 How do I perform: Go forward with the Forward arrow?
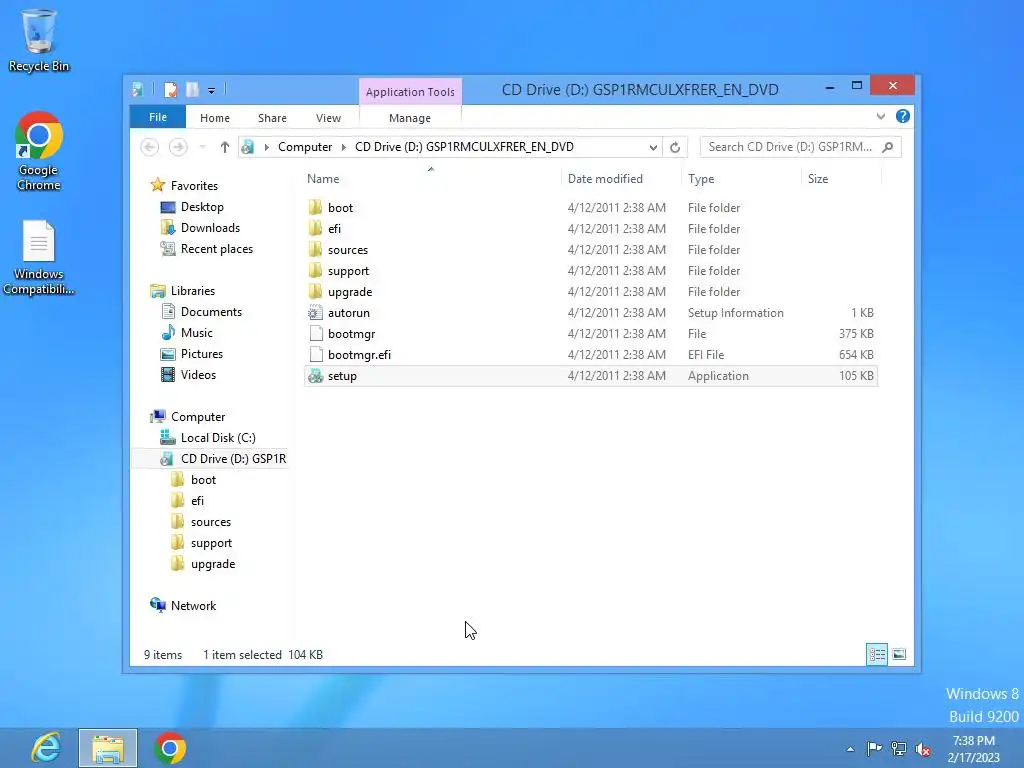tap(178, 147)
